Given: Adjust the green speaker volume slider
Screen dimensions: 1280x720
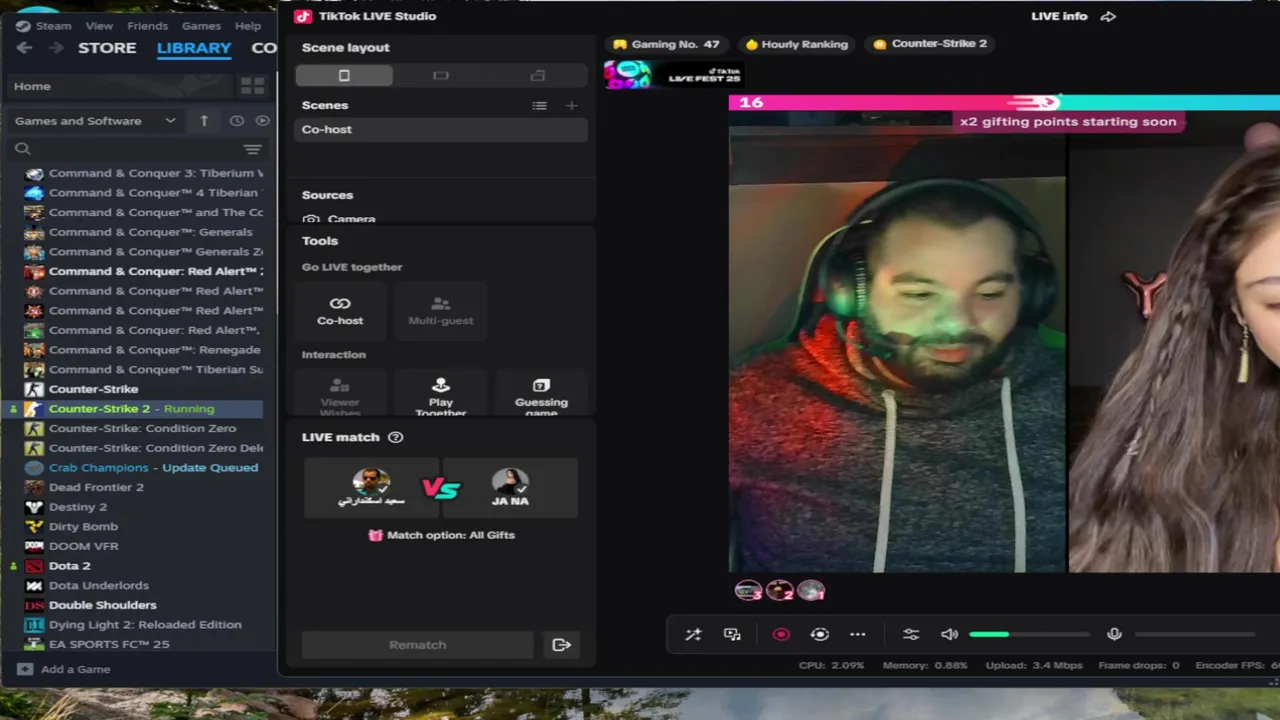Looking at the screenshot, I should tap(1029, 634).
